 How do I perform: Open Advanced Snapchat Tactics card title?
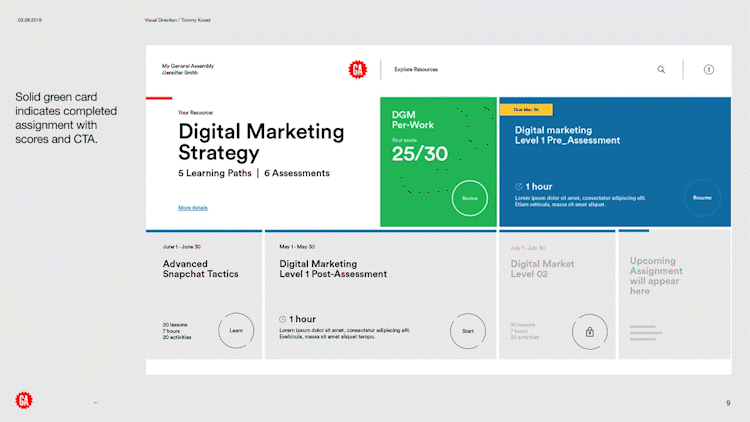tap(200, 269)
